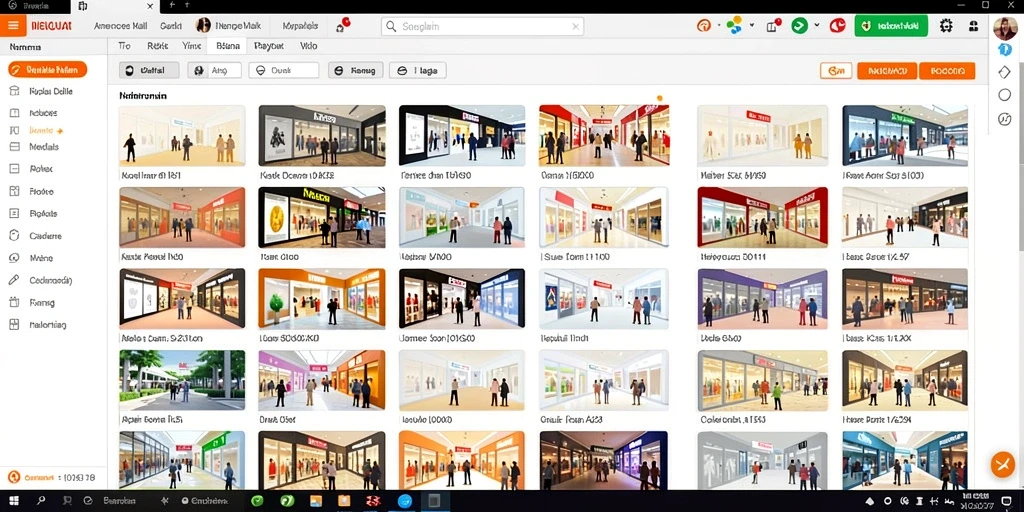Image resolution: width=1024 pixels, height=512 pixels.
Task: Click the orange floating action button at bottom right
Action: tap(1002, 464)
